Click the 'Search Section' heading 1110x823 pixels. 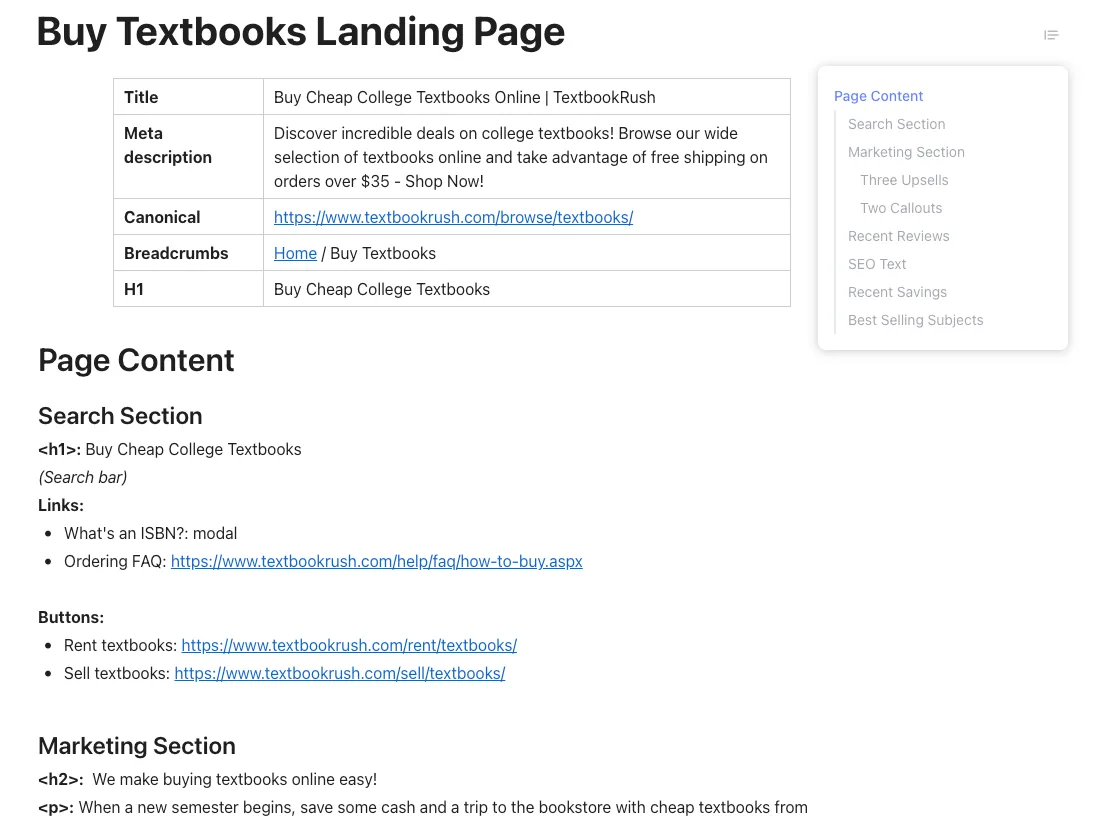click(120, 416)
